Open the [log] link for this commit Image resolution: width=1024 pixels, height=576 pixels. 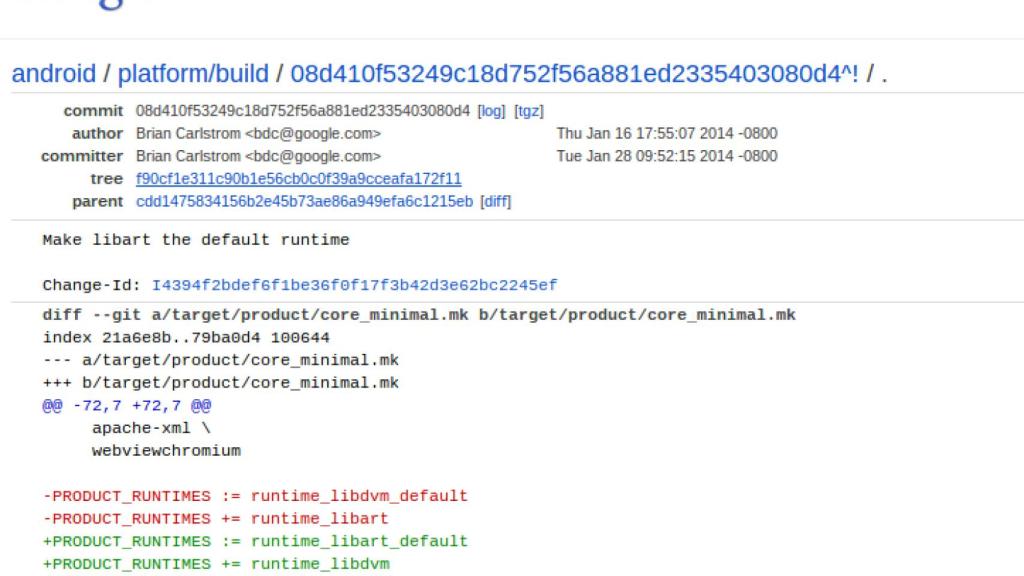[x=491, y=111]
